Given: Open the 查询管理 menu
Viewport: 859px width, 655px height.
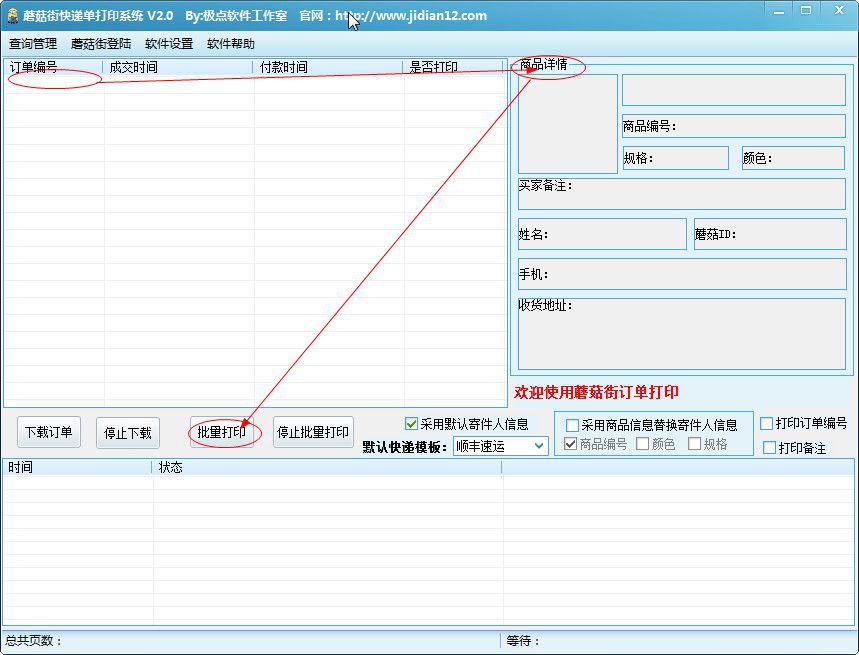Looking at the screenshot, I should point(33,44).
